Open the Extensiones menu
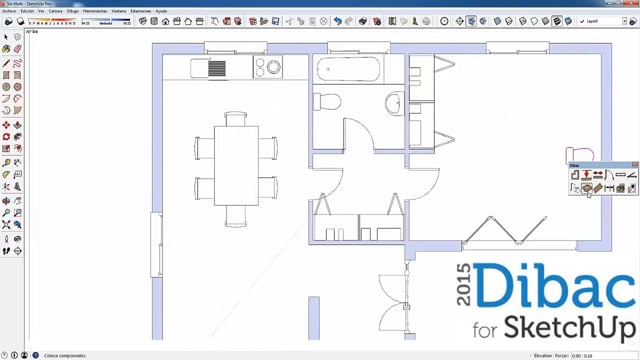The image size is (640, 360). (x=140, y=11)
